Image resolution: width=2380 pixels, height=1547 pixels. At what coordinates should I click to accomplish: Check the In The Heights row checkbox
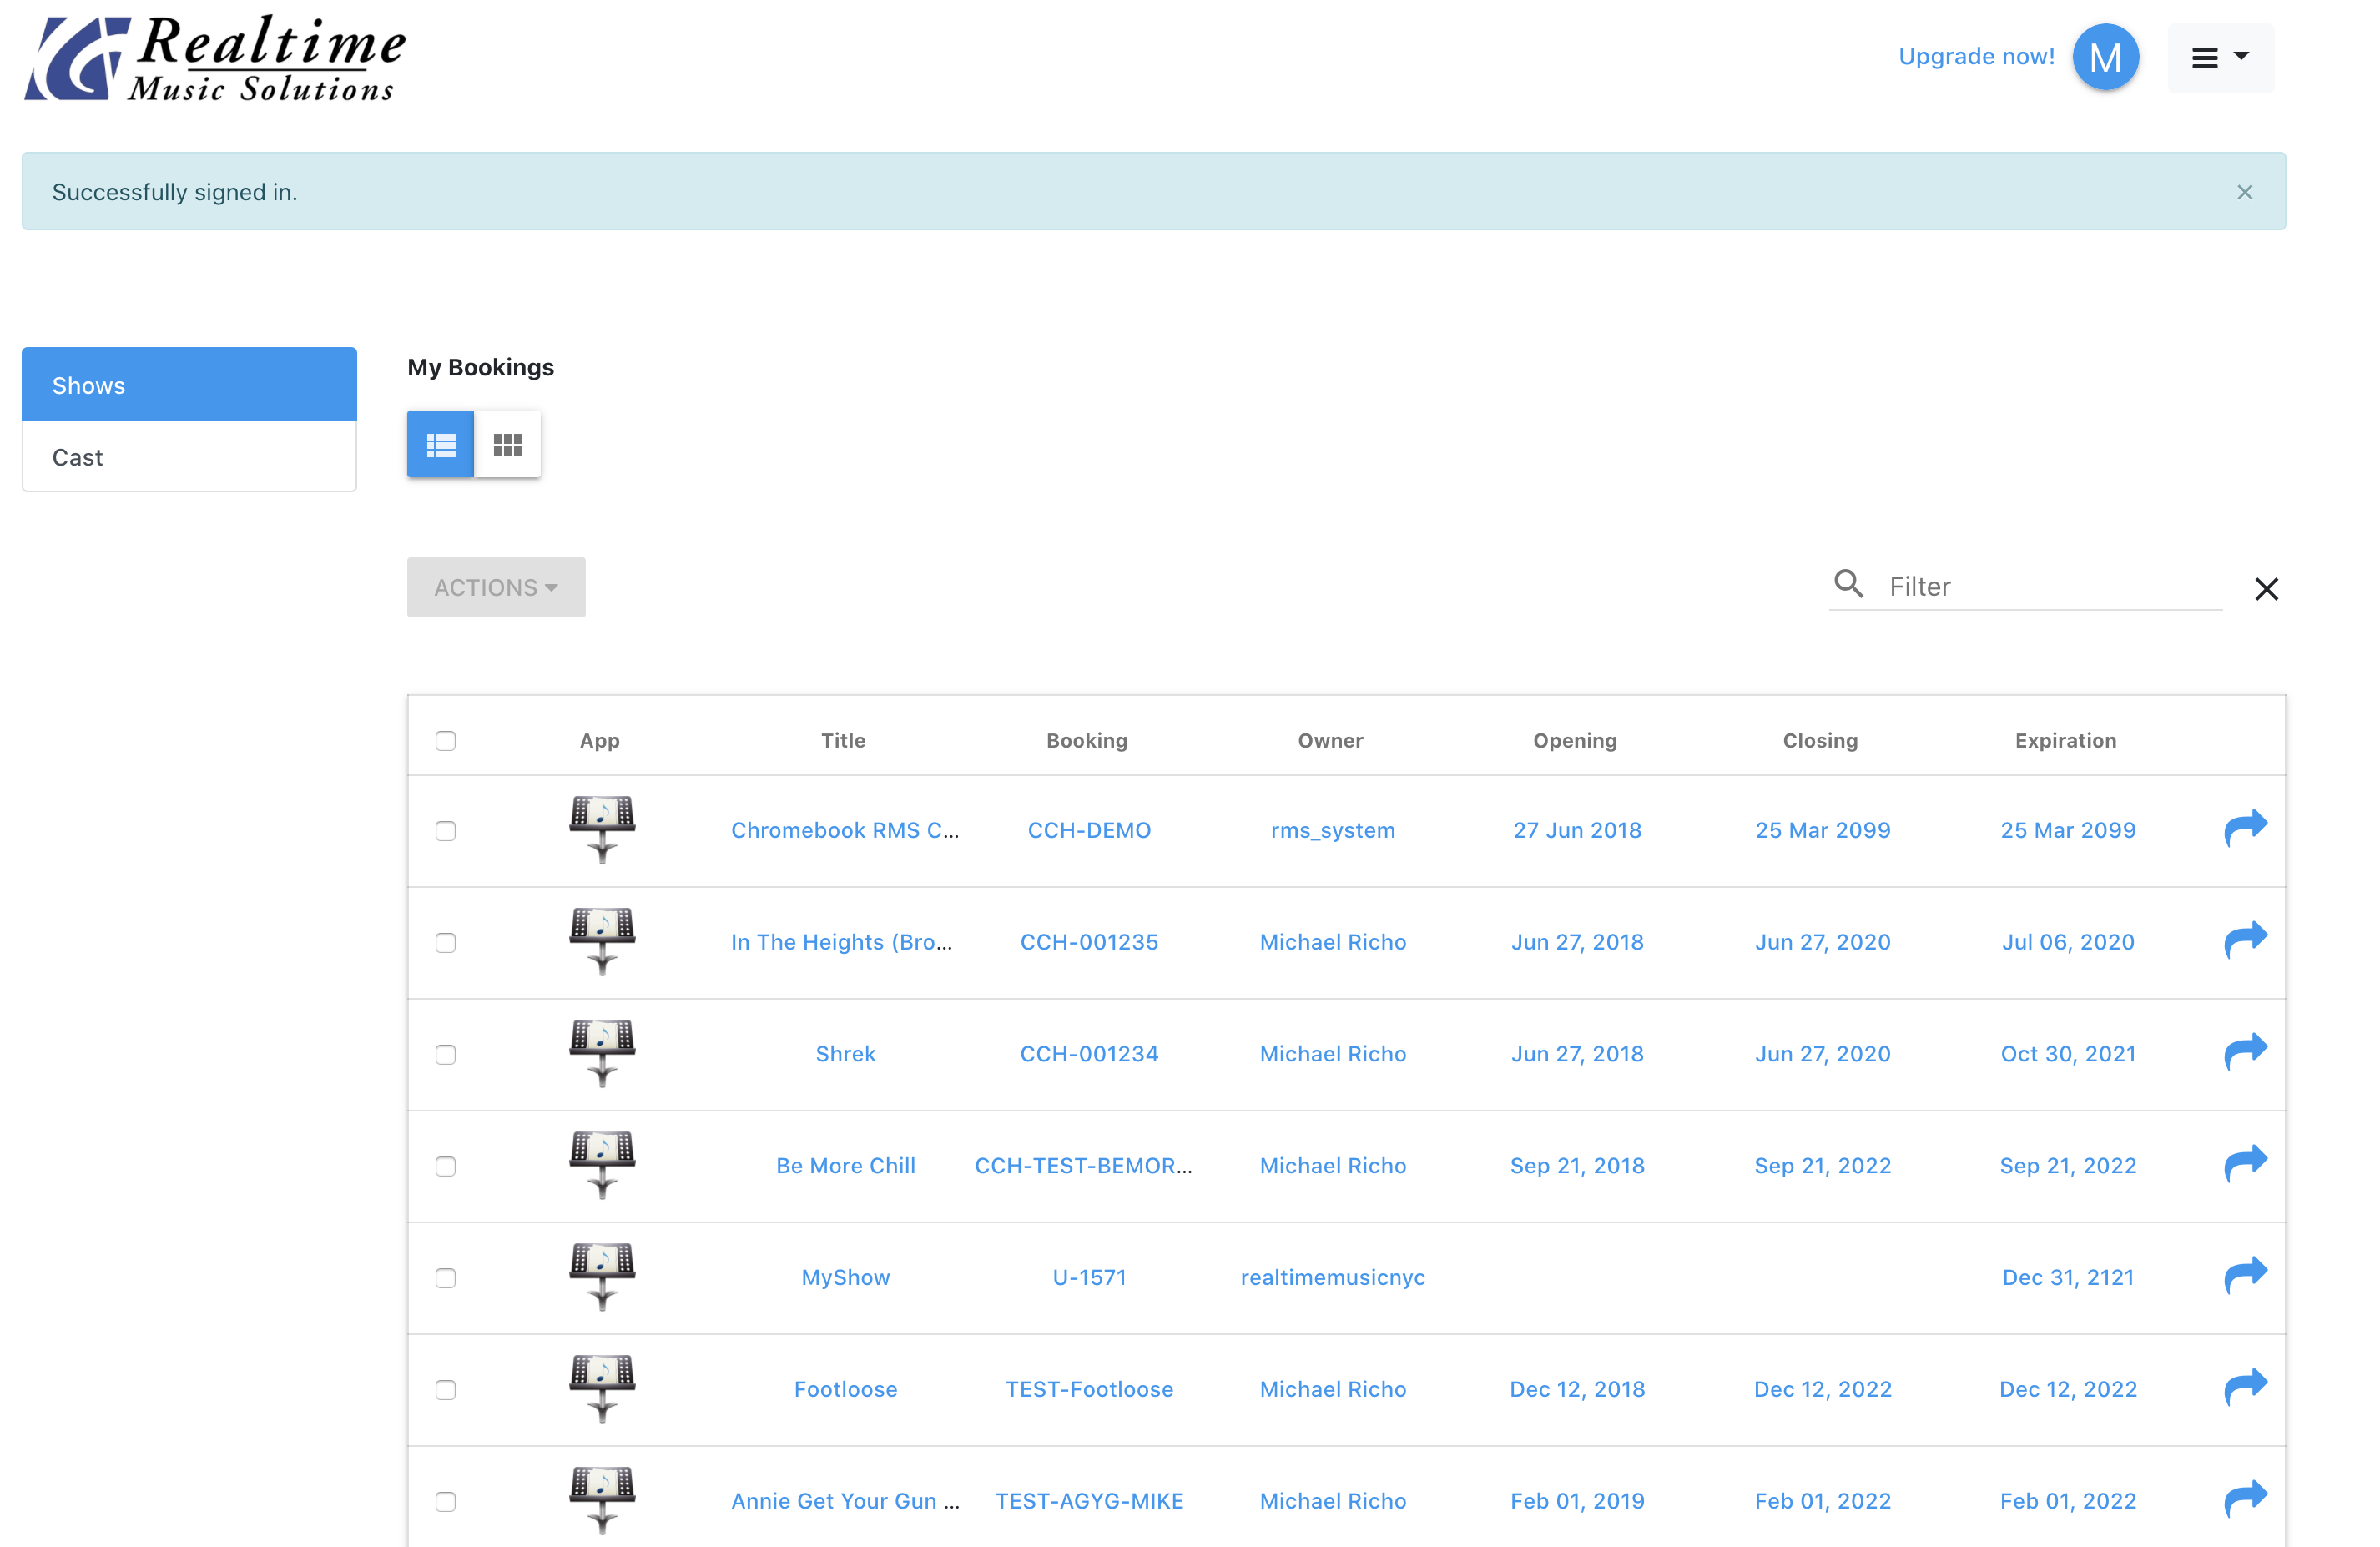point(446,943)
